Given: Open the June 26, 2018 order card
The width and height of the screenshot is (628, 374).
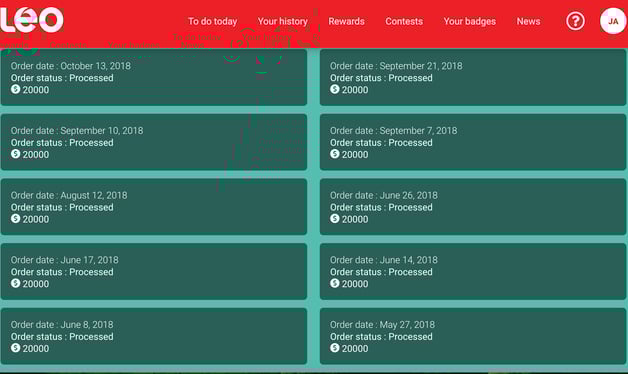Looking at the screenshot, I should click(473, 207).
